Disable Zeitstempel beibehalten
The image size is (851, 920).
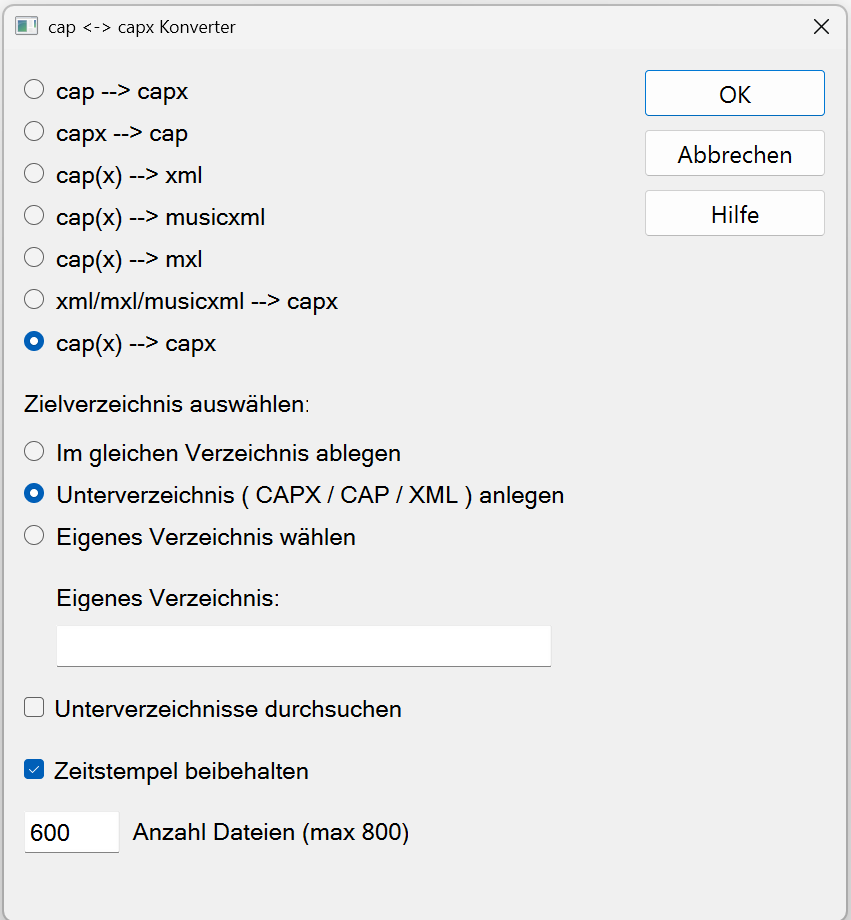click(x=34, y=769)
